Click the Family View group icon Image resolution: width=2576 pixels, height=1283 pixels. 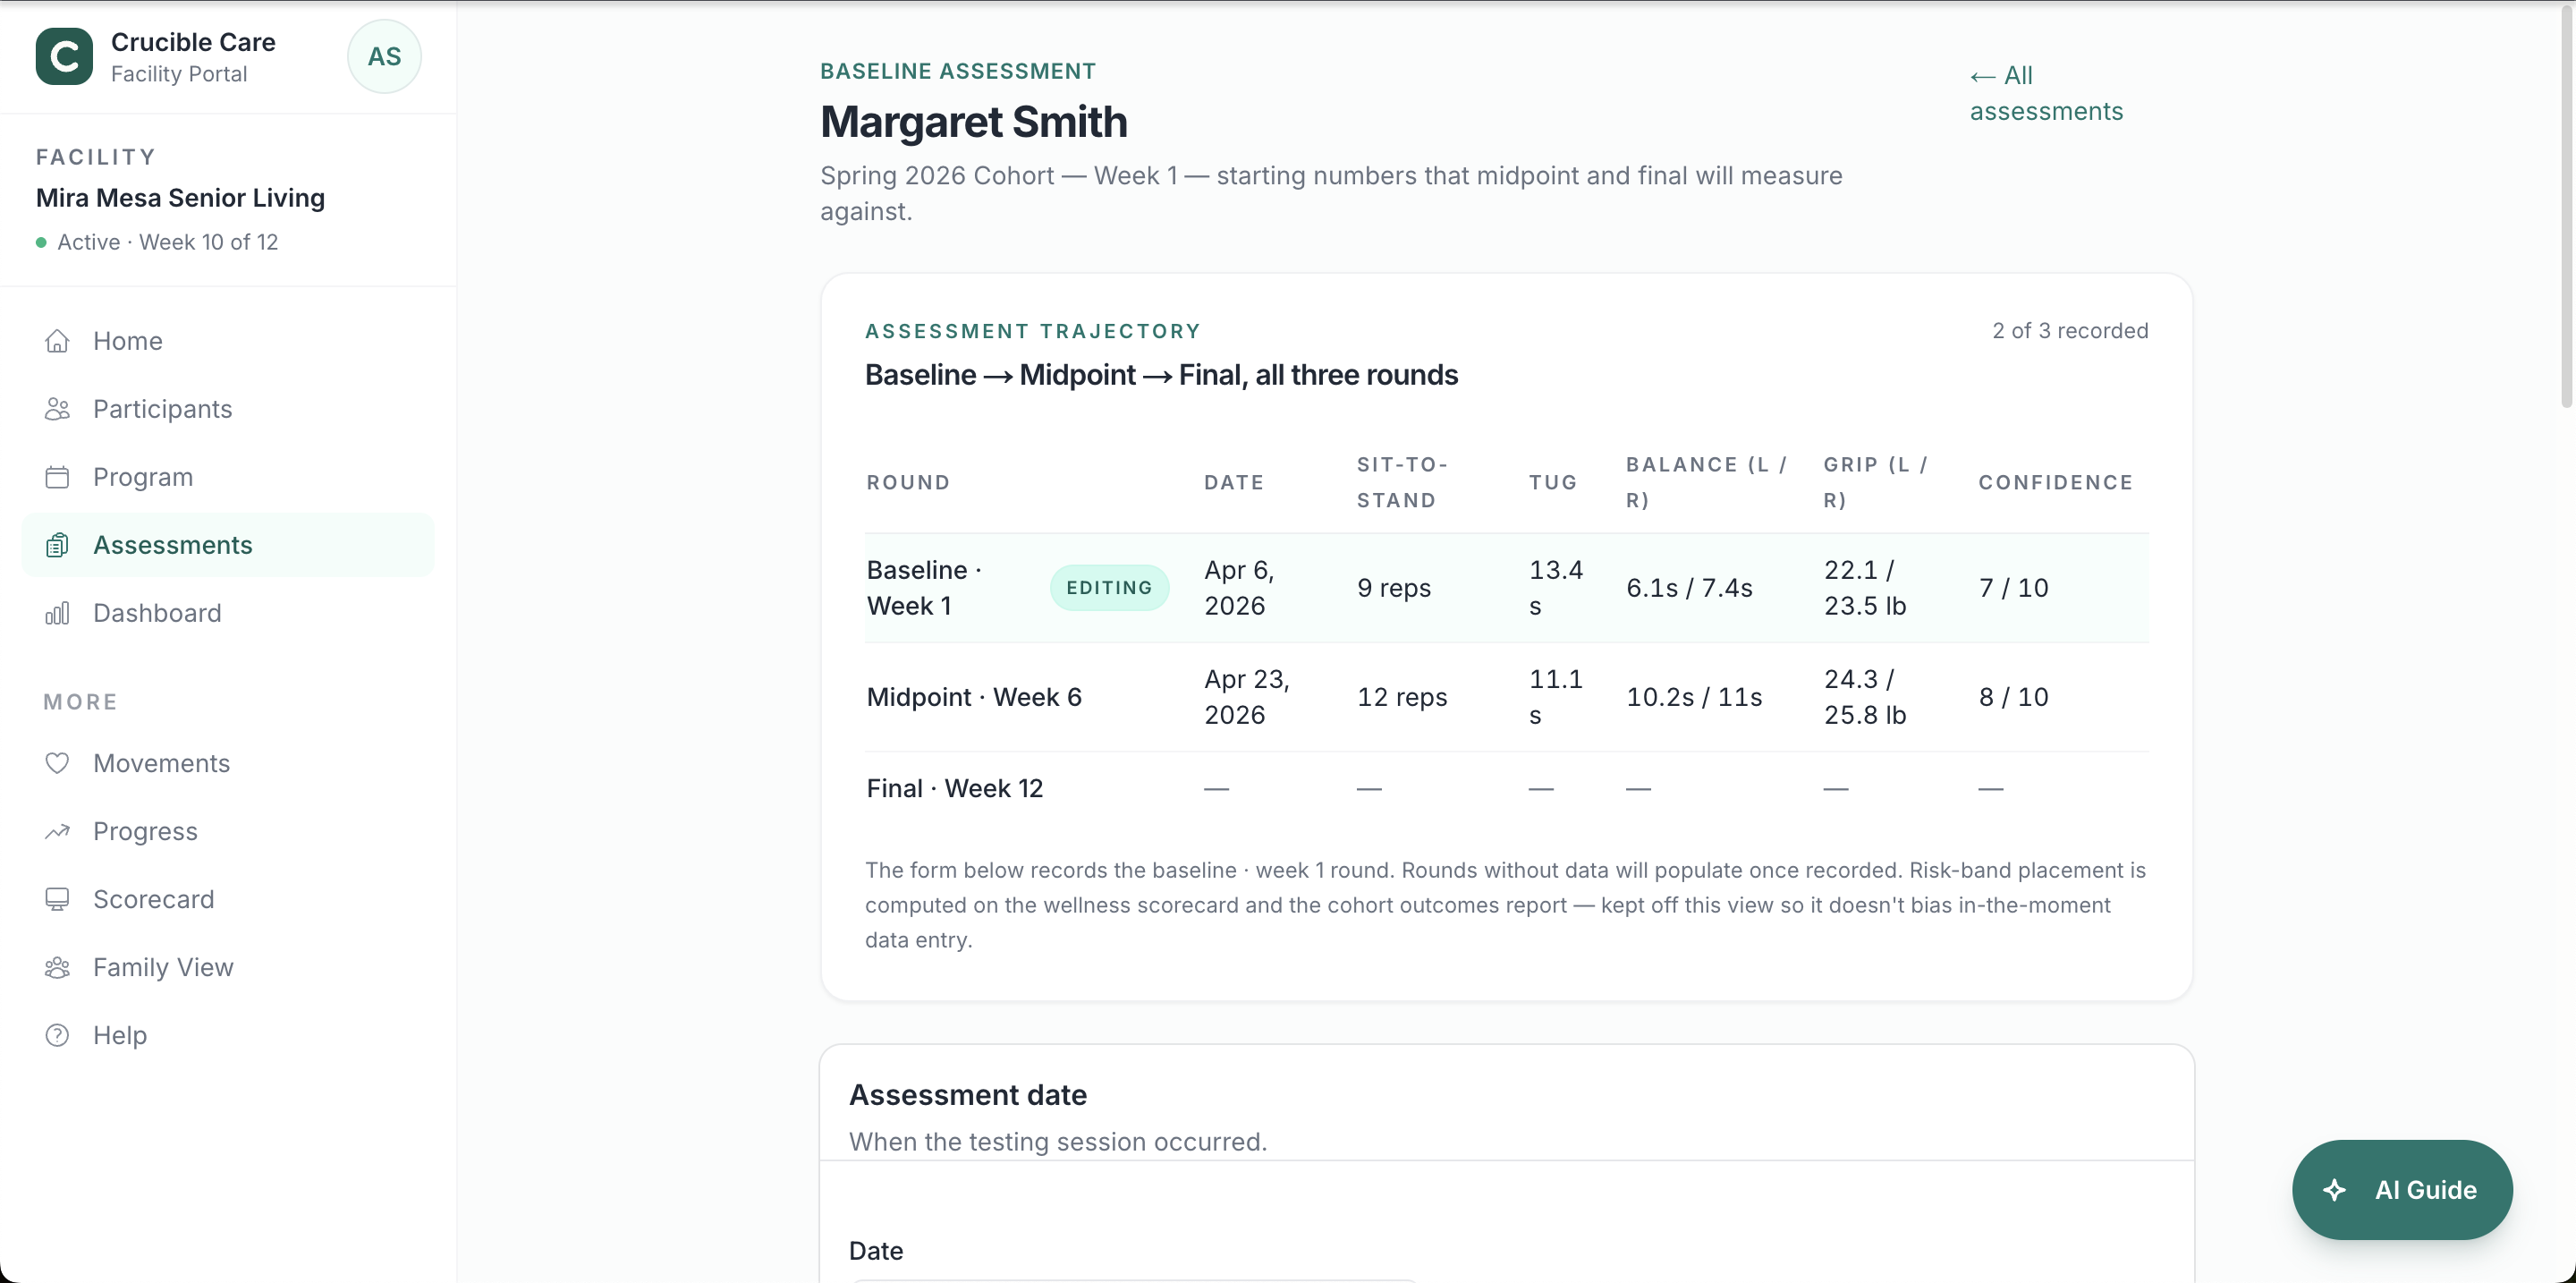tap(57, 967)
